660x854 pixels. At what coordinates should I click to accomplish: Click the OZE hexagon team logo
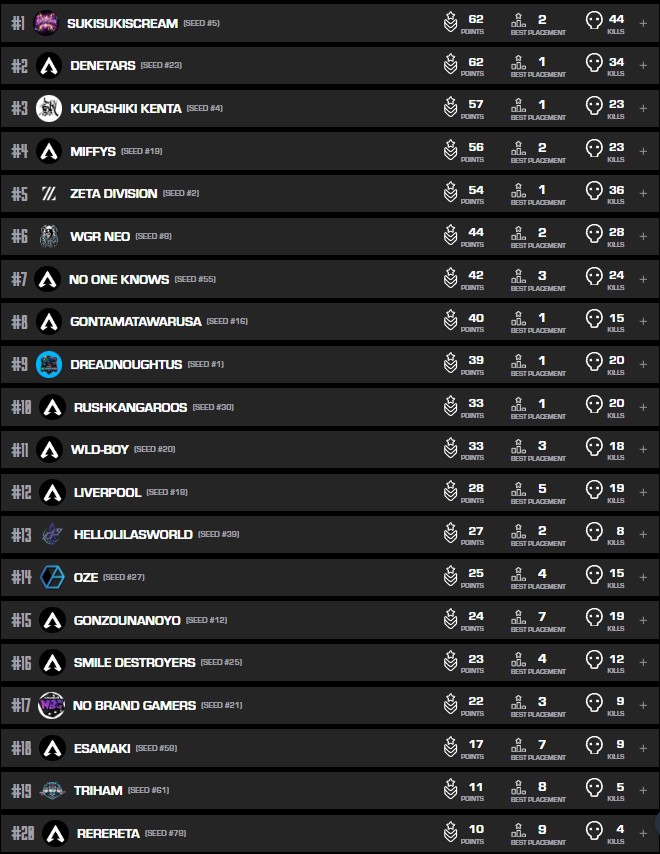click(52, 577)
